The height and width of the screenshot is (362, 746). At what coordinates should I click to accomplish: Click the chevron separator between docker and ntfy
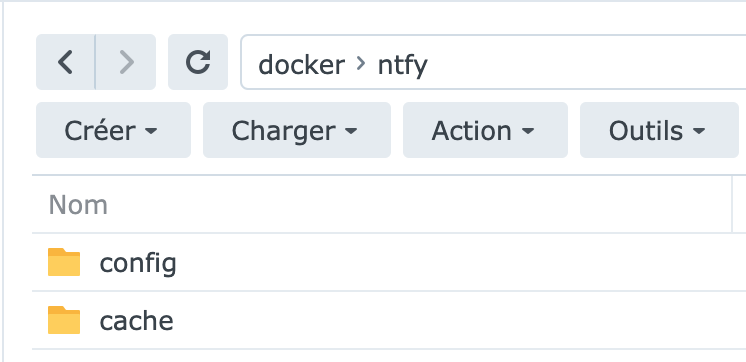click(361, 63)
